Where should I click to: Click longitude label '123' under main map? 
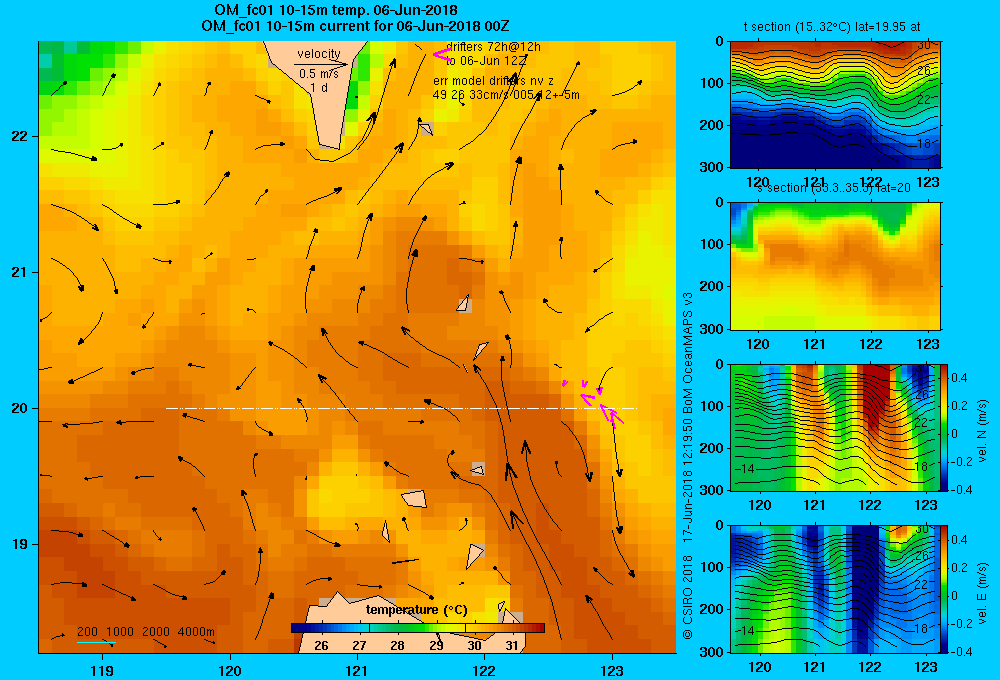(612, 670)
